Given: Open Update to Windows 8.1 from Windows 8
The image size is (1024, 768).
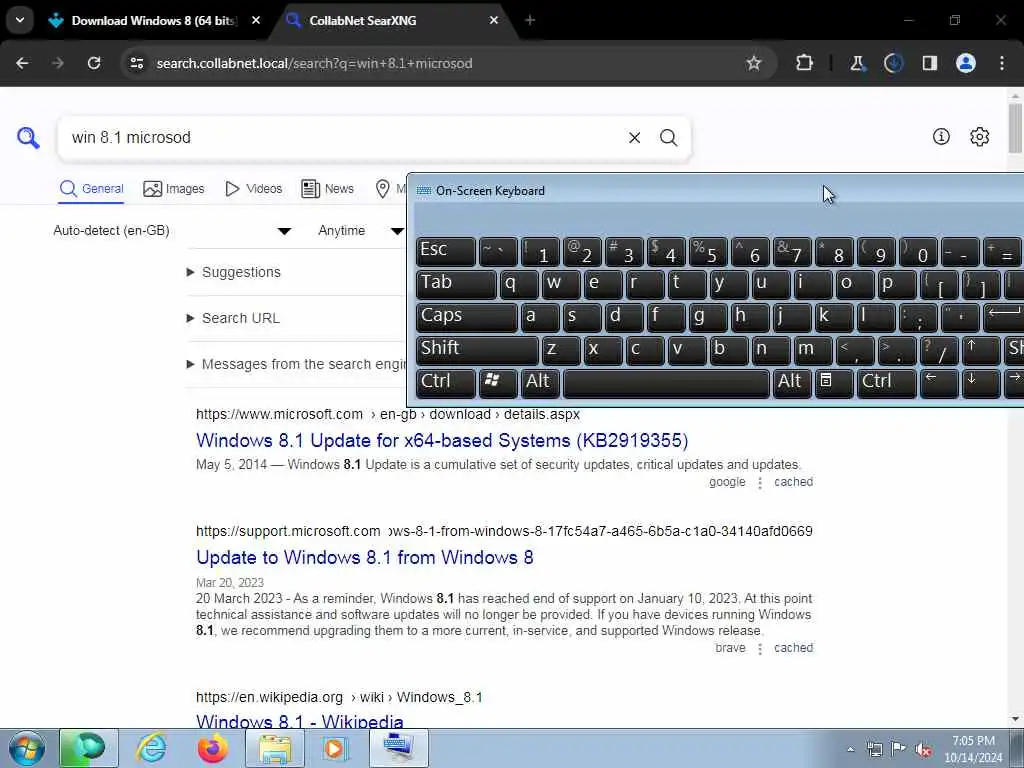Looking at the screenshot, I should pos(364,557).
